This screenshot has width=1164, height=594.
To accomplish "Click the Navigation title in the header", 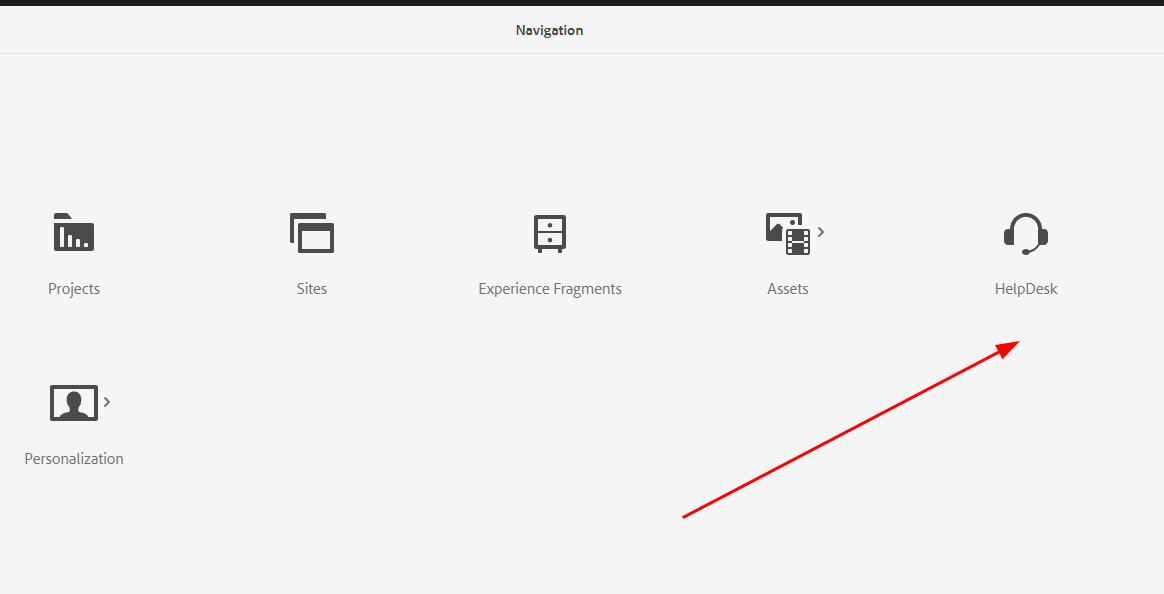I will [549, 30].
